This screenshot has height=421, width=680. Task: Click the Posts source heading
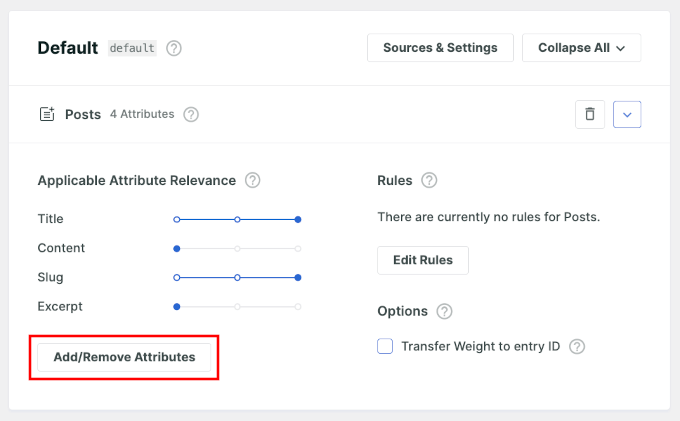[x=83, y=115]
